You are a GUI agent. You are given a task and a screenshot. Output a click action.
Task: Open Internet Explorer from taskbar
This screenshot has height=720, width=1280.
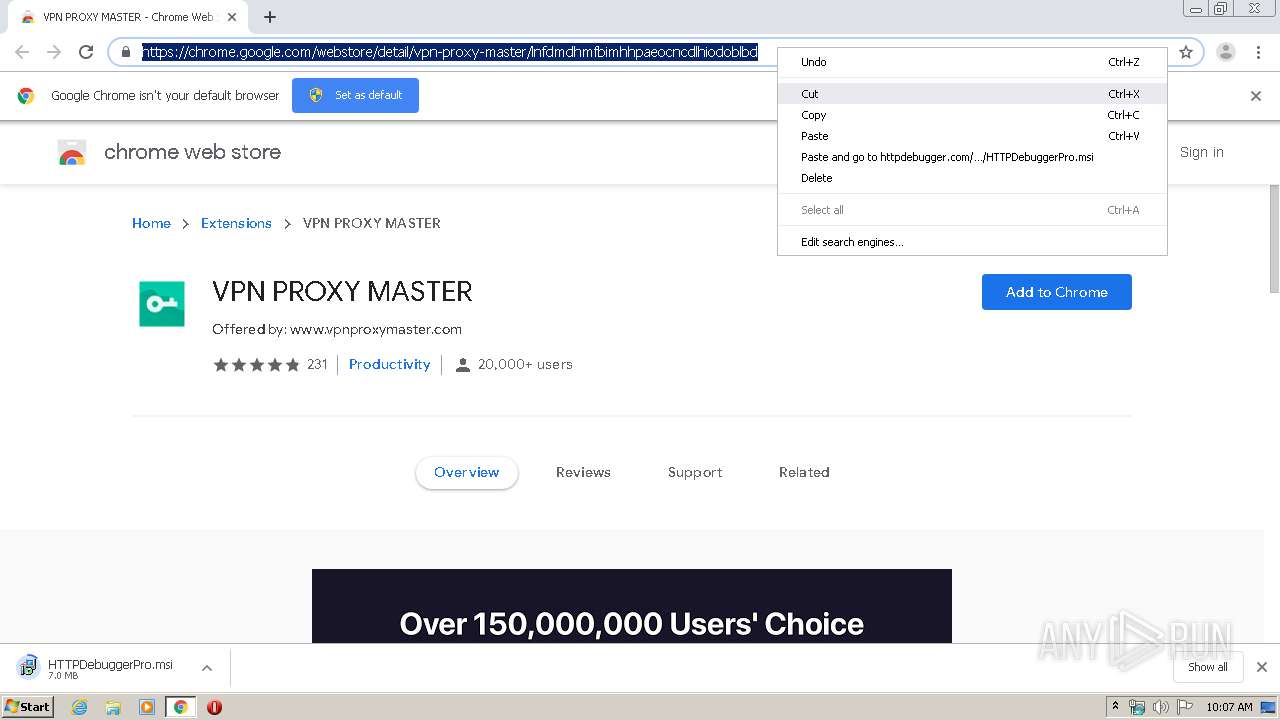pos(79,707)
